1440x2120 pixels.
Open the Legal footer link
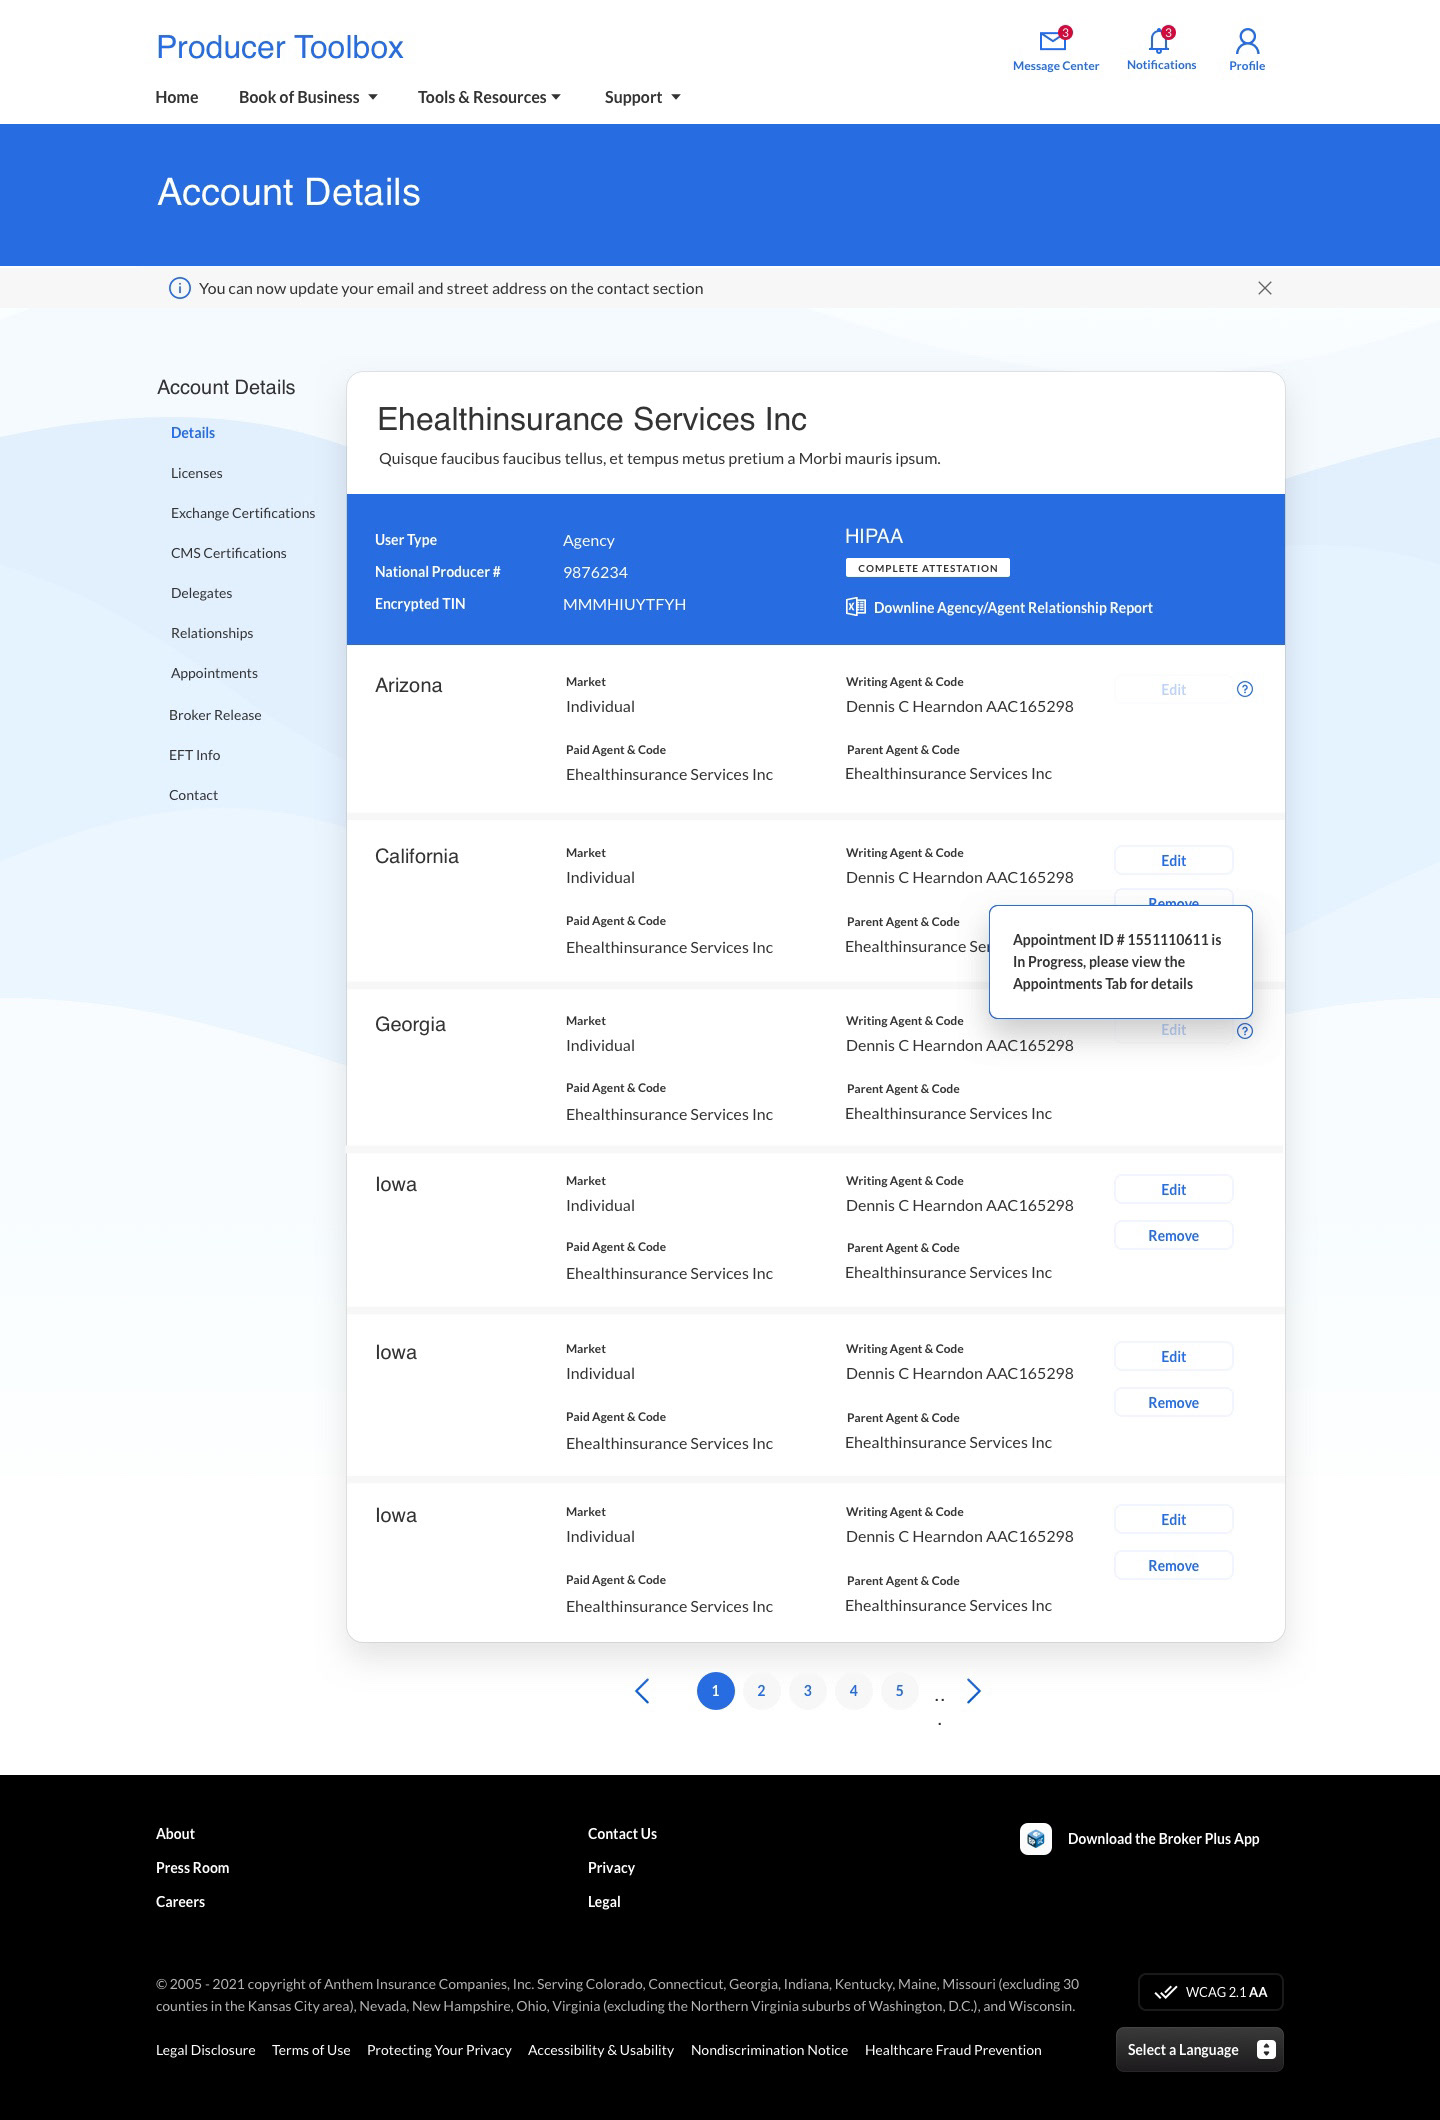click(x=604, y=1901)
